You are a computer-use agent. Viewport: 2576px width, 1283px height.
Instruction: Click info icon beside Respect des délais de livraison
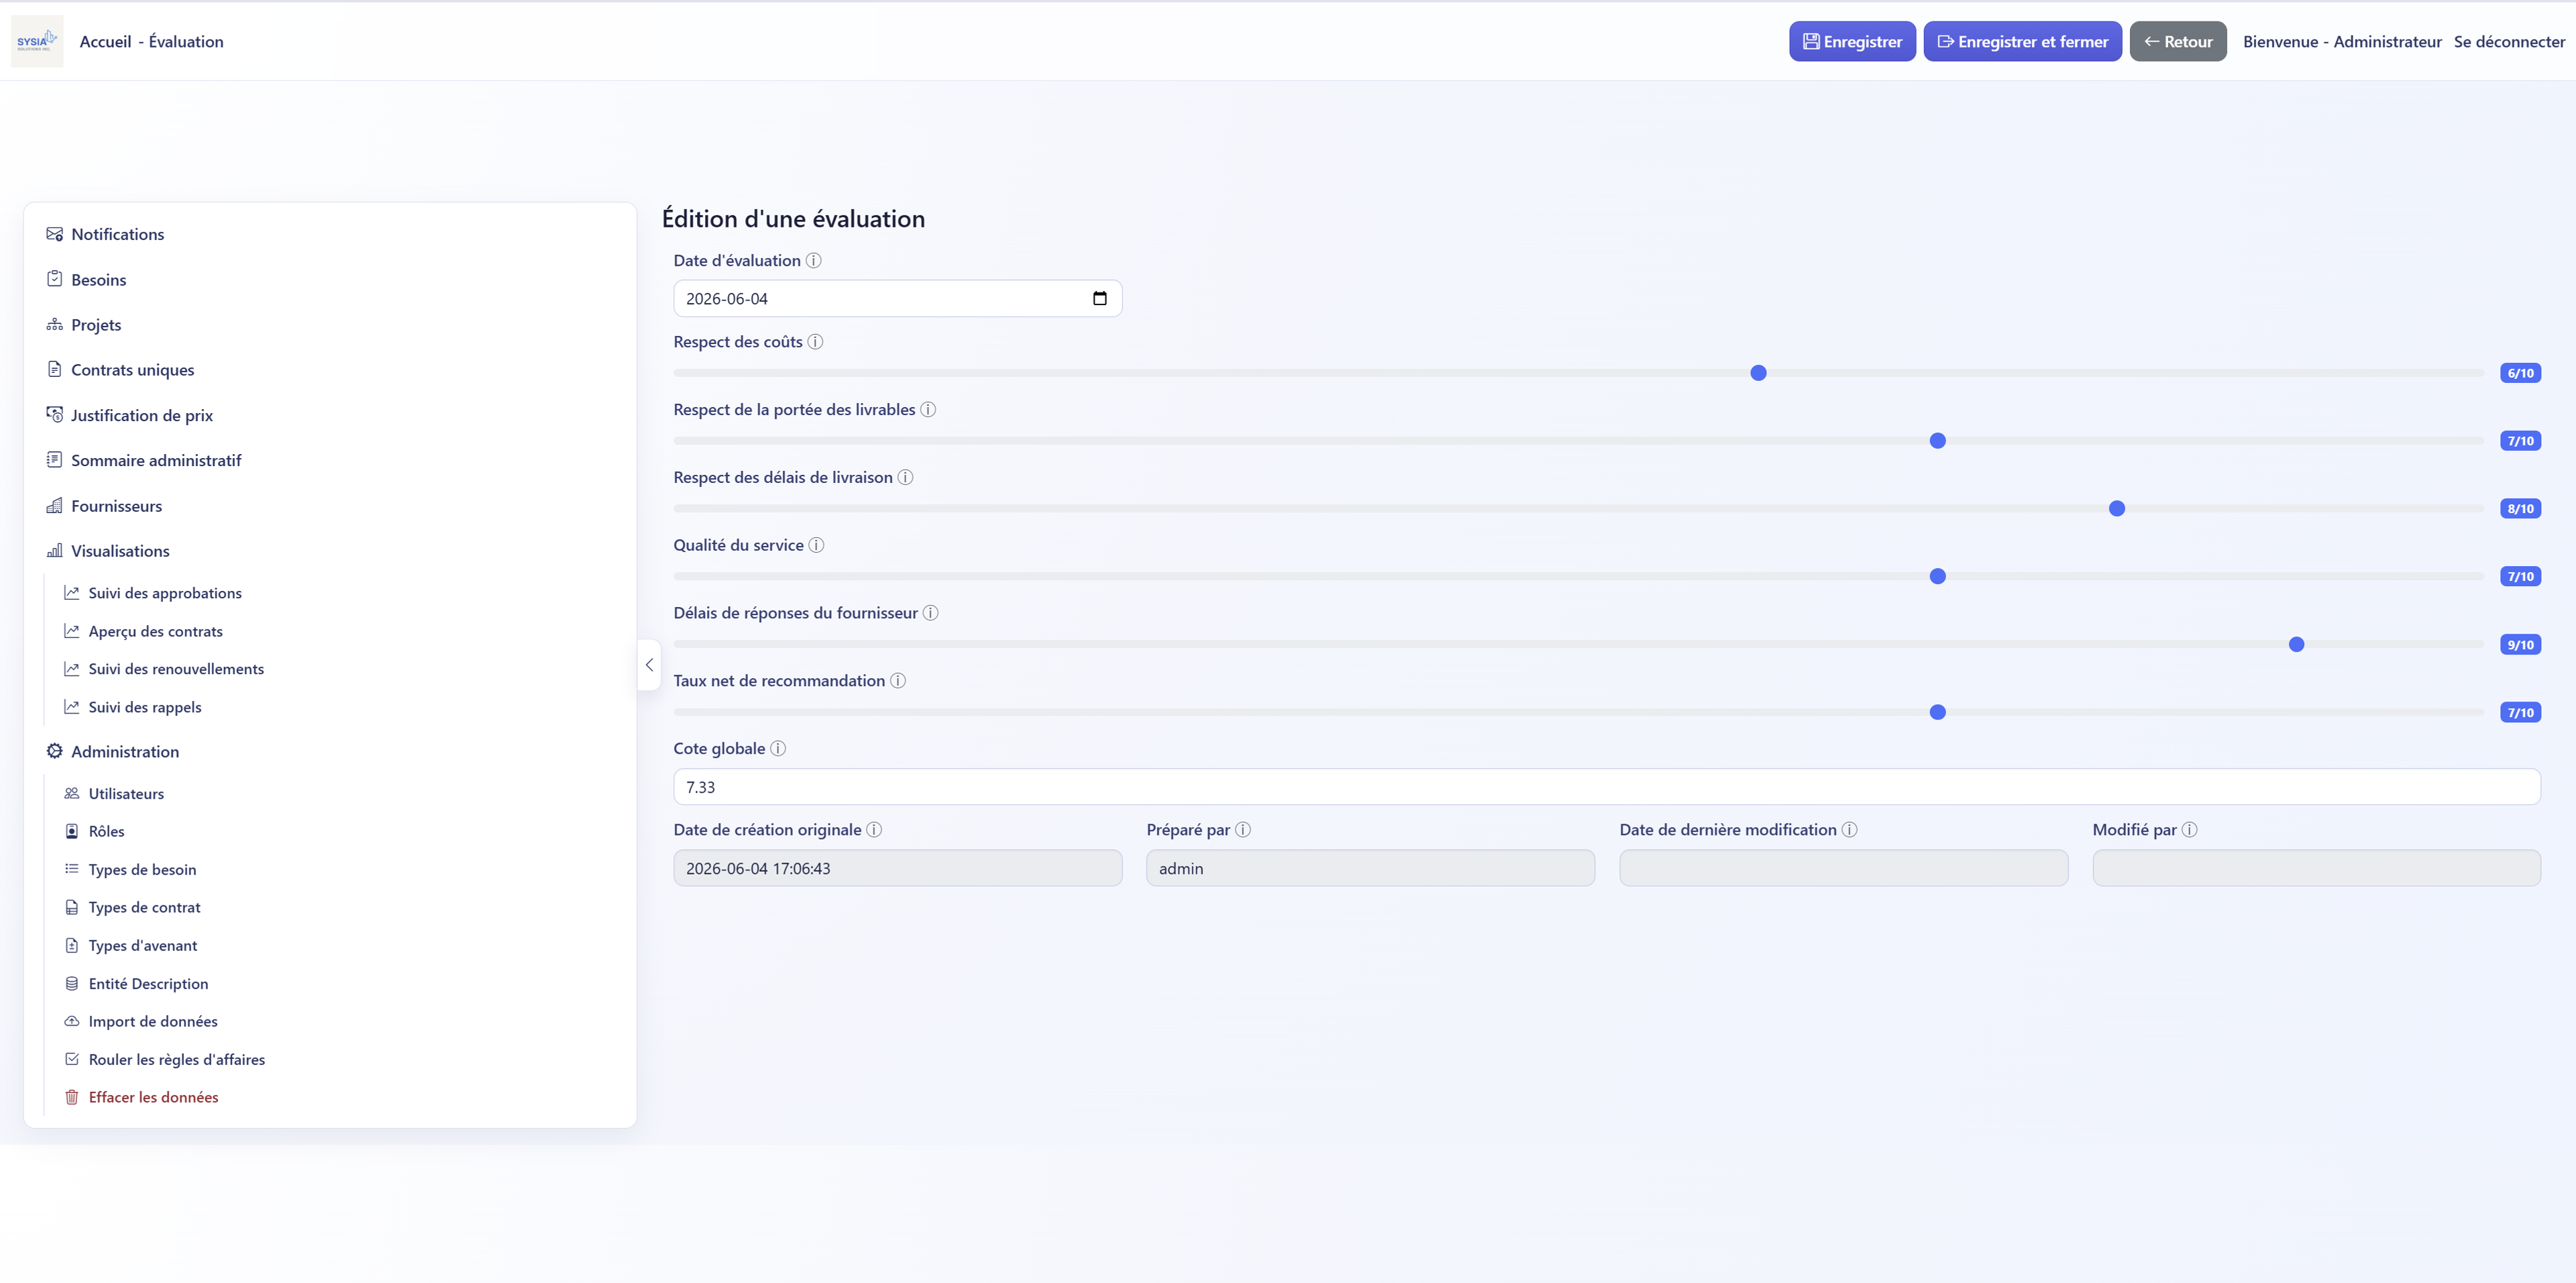click(x=906, y=478)
